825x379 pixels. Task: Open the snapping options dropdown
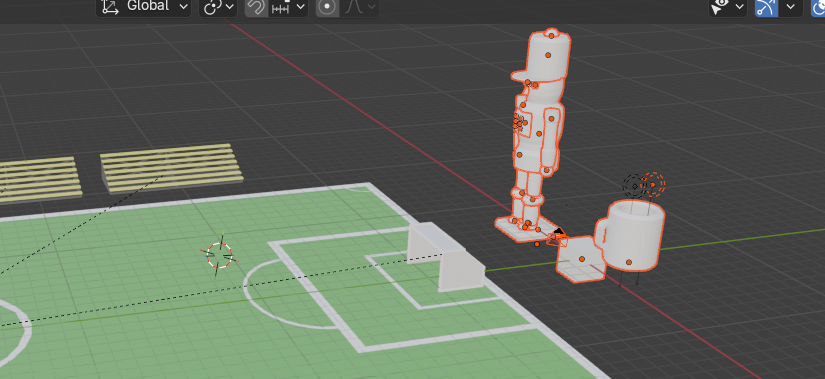pos(288,7)
